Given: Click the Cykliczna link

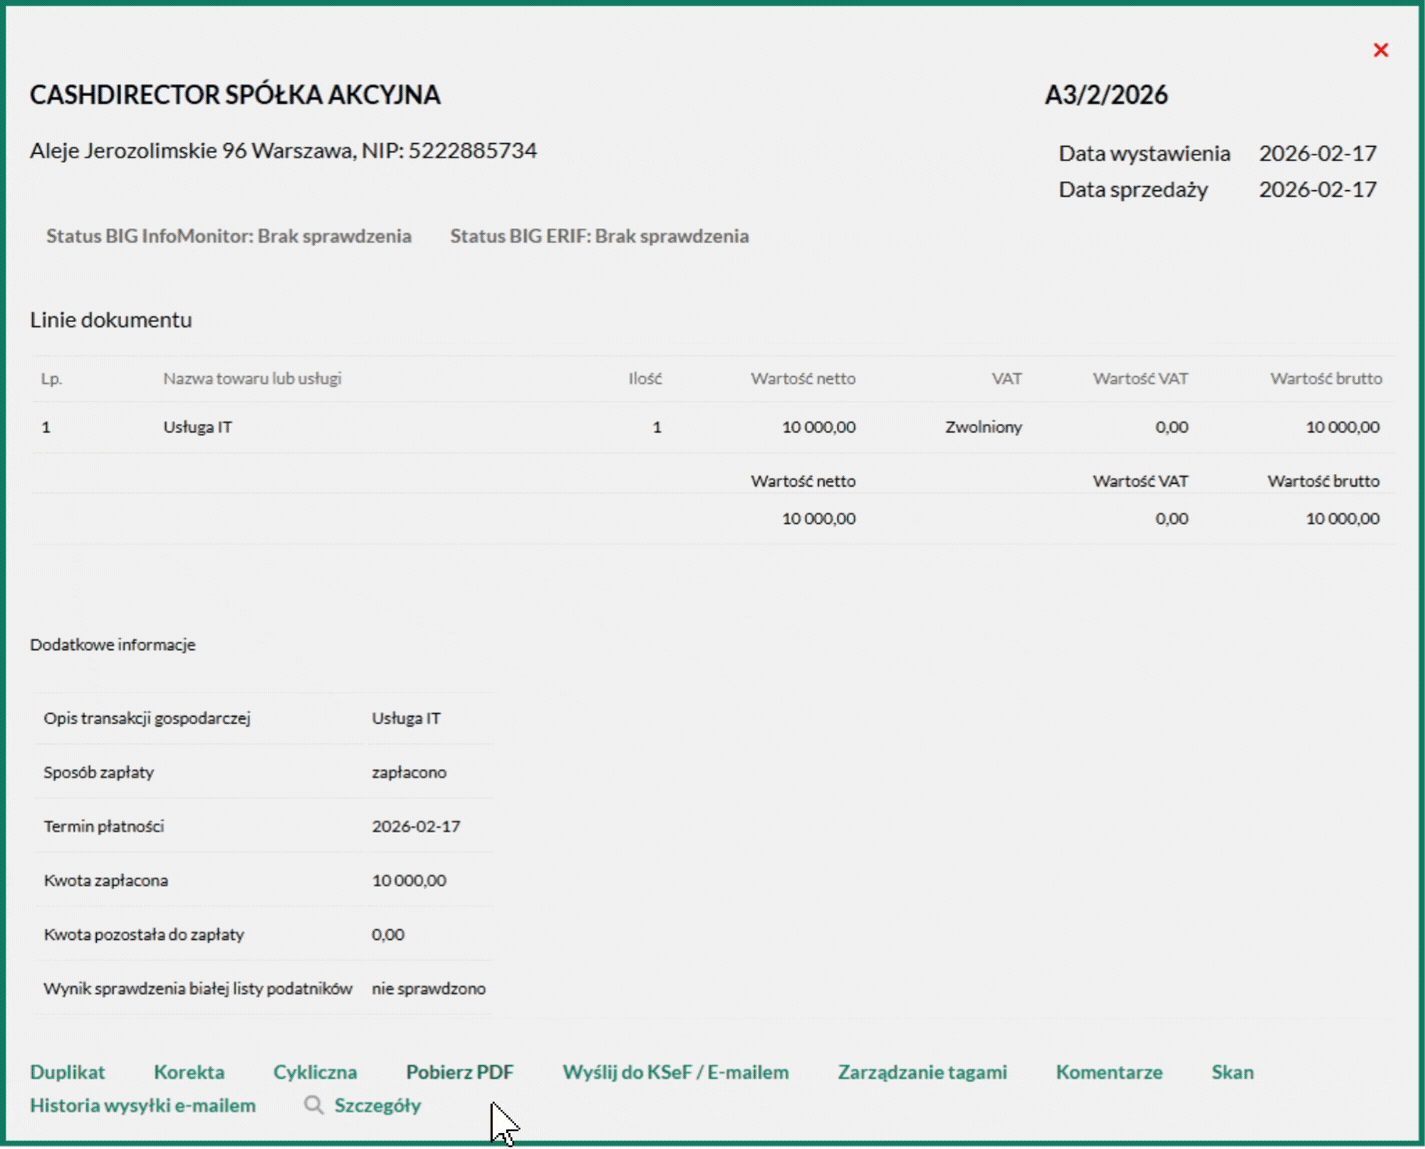Looking at the screenshot, I should tap(315, 1072).
